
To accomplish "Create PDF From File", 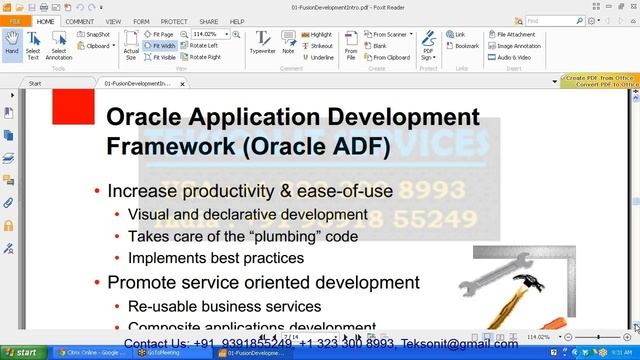I will pos(351,46).
